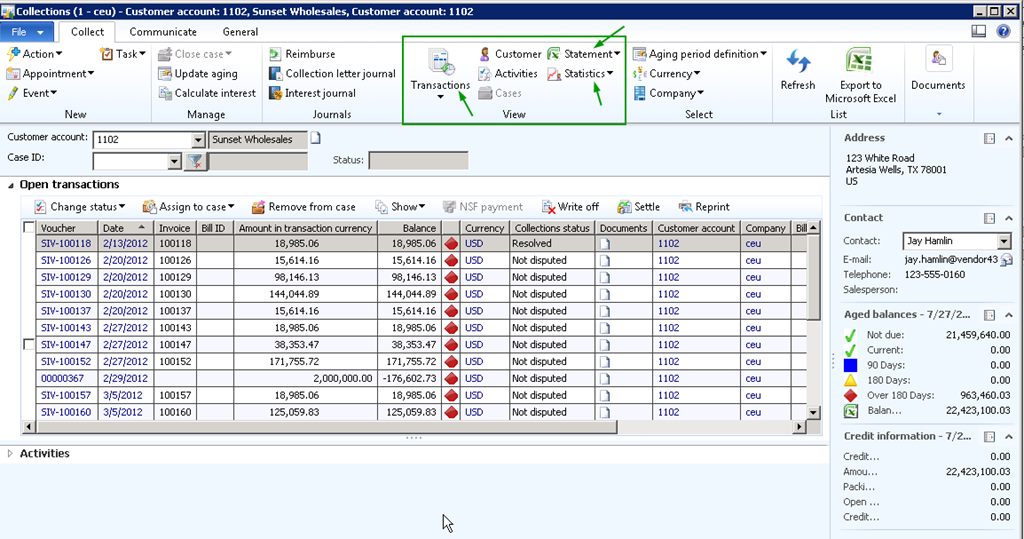
Task: Expand the Customer account dropdown
Action: (x=197, y=140)
